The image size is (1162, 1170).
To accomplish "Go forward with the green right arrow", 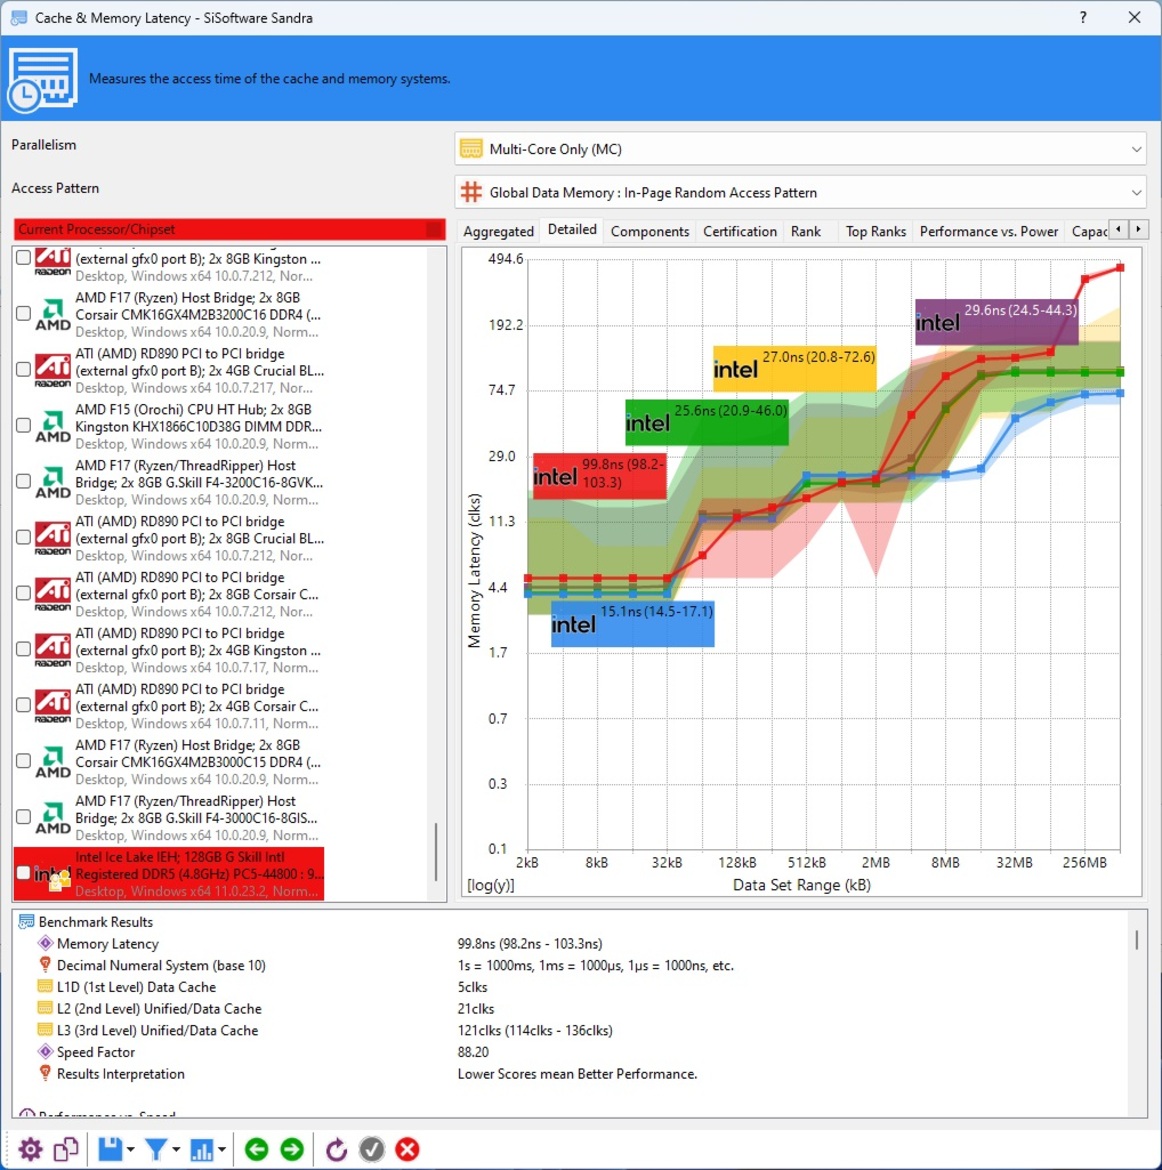I will pyautogui.click(x=293, y=1149).
